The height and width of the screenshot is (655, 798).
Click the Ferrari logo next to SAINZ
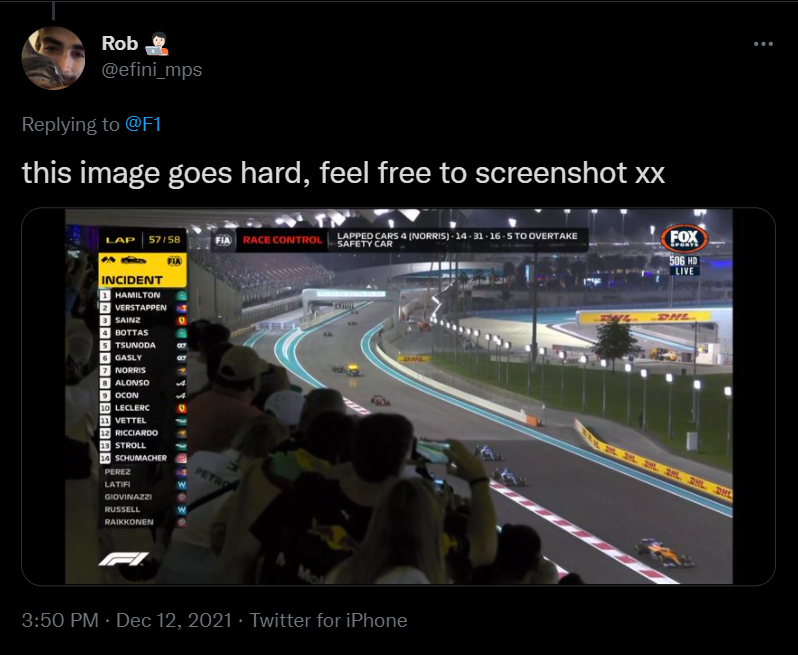pos(181,321)
